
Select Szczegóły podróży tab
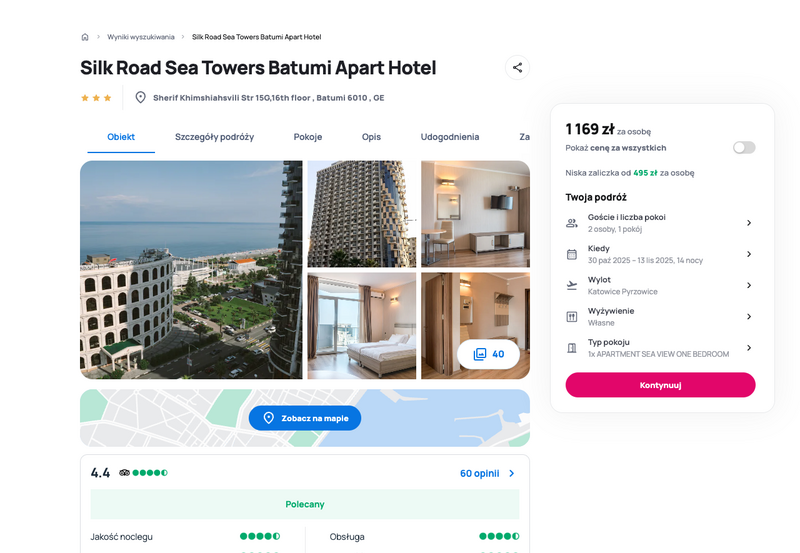pos(214,137)
